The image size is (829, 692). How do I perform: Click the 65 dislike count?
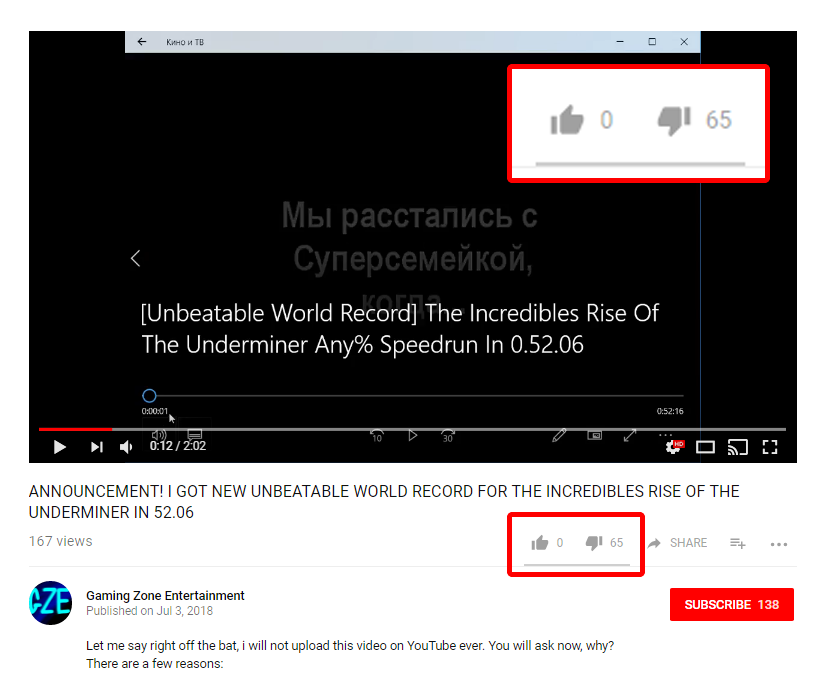tap(616, 543)
